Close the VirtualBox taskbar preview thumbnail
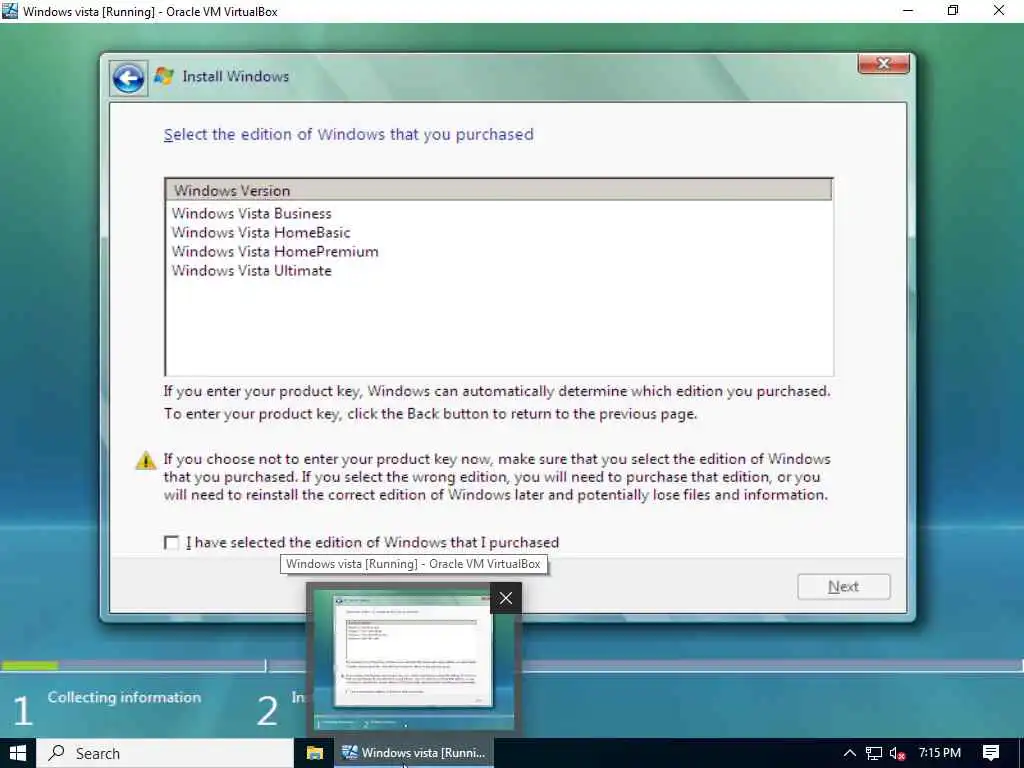1024x768 pixels. tap(505, 598)
